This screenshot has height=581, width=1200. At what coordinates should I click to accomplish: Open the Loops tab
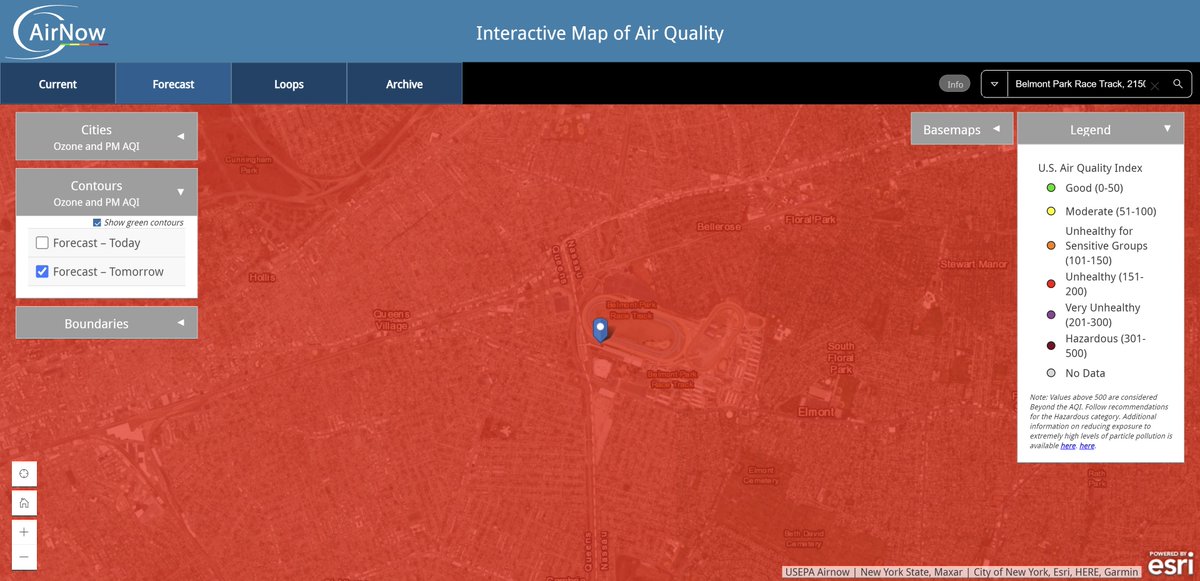pyautogui.click(x=288, y=84)
